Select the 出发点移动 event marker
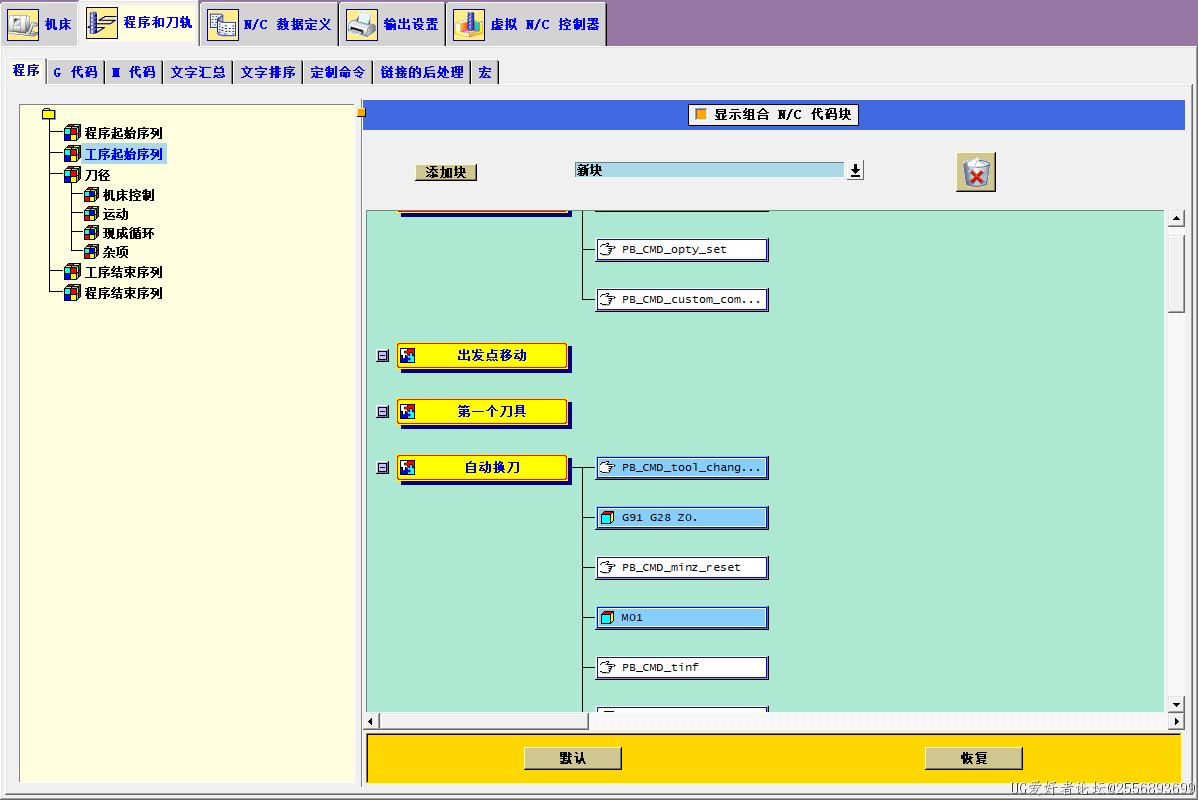The image size is (1198, 800). coord(483,356)
